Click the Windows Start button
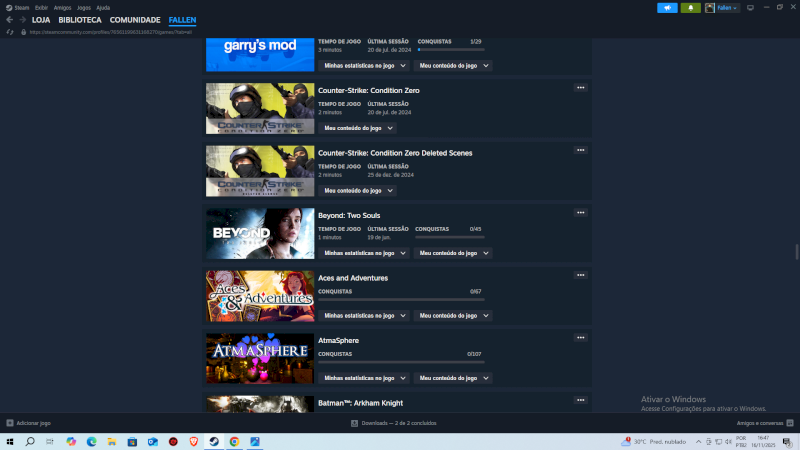Screen dimensions: 800x450 click(9, 441)
